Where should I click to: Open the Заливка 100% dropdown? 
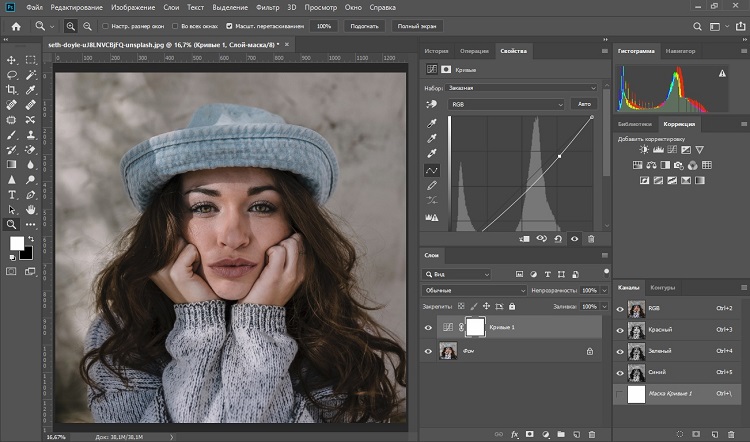click(604, 306)
